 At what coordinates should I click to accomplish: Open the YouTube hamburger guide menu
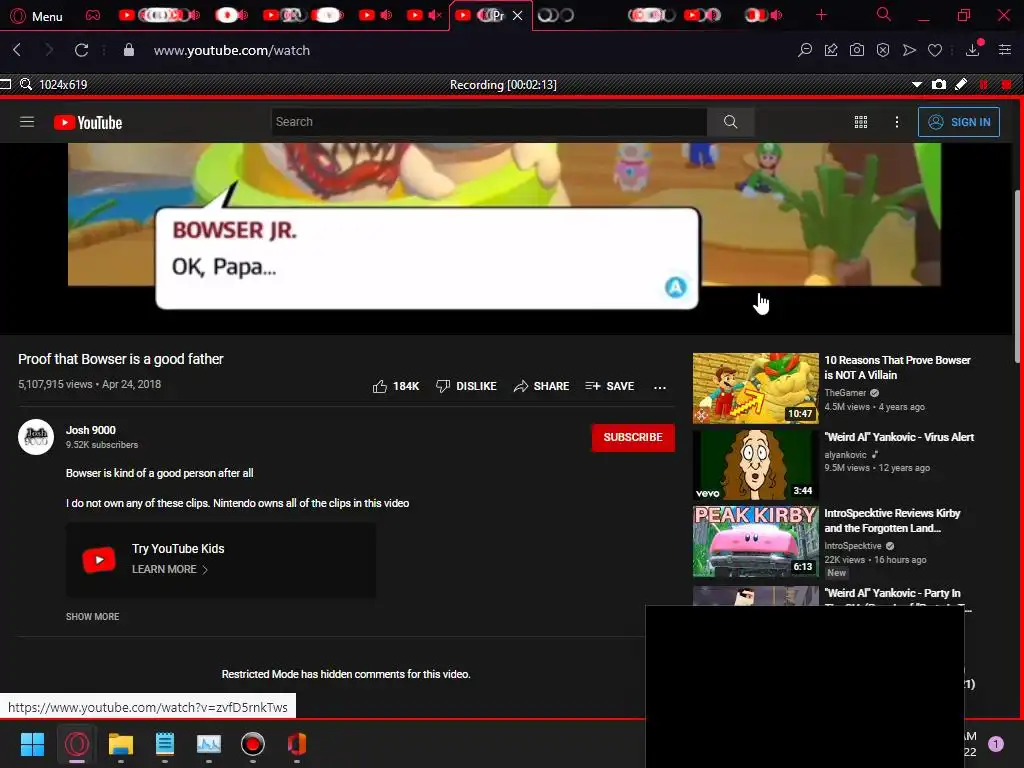point(27,121)
